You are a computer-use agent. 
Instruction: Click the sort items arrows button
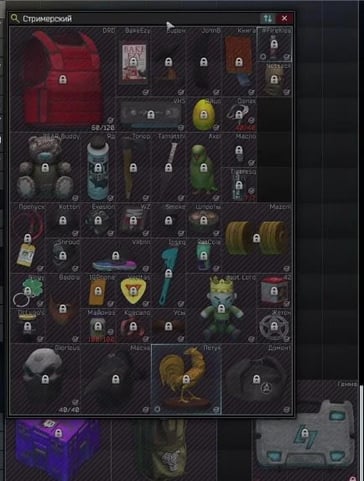click(267, 19)
